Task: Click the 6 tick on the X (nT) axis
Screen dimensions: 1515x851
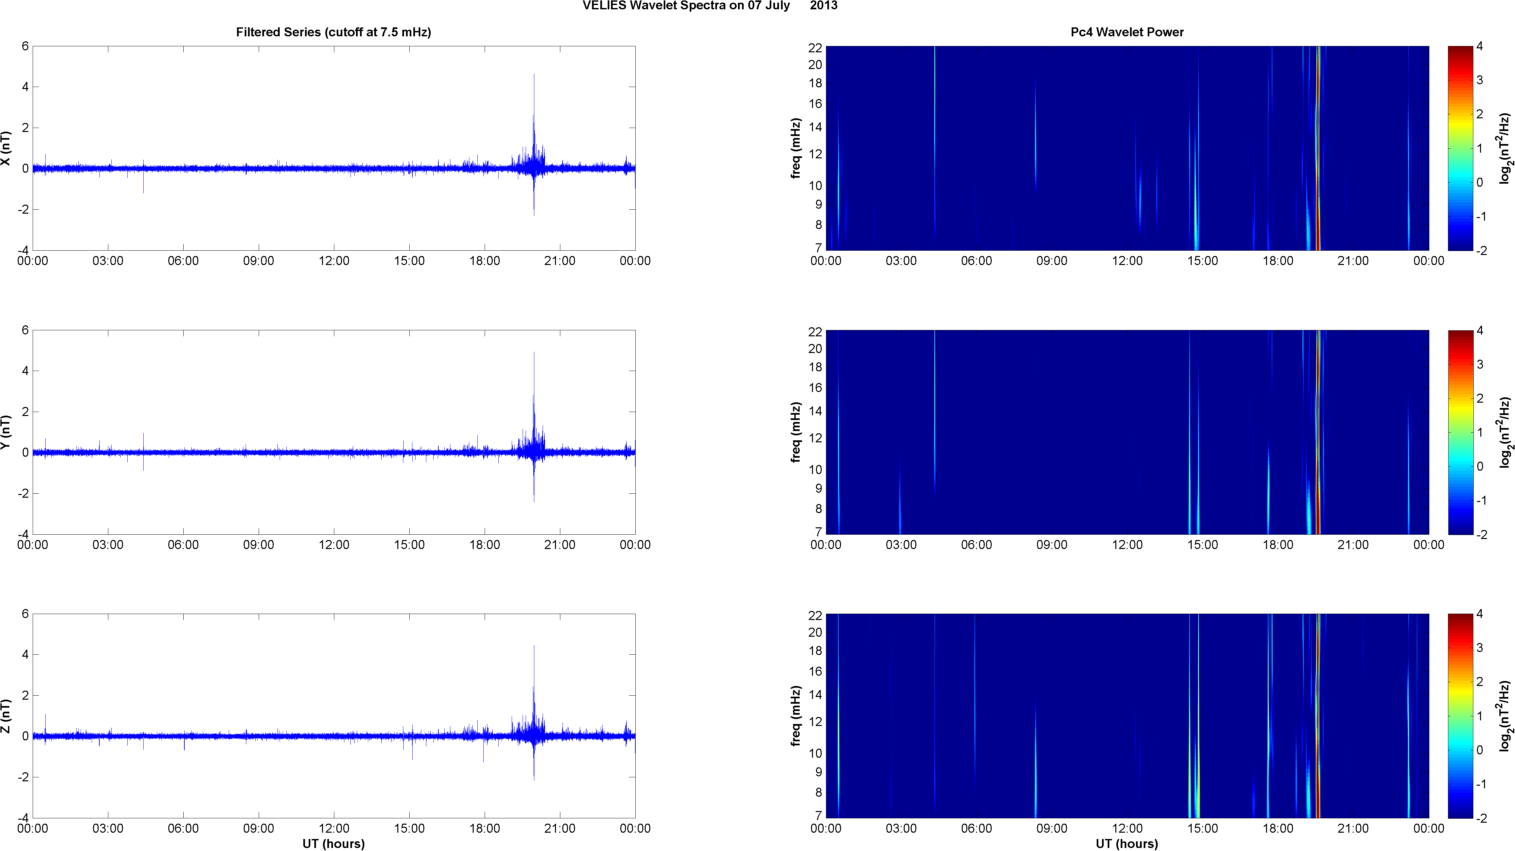Action: pyautogui.click(x=25, y=46)
